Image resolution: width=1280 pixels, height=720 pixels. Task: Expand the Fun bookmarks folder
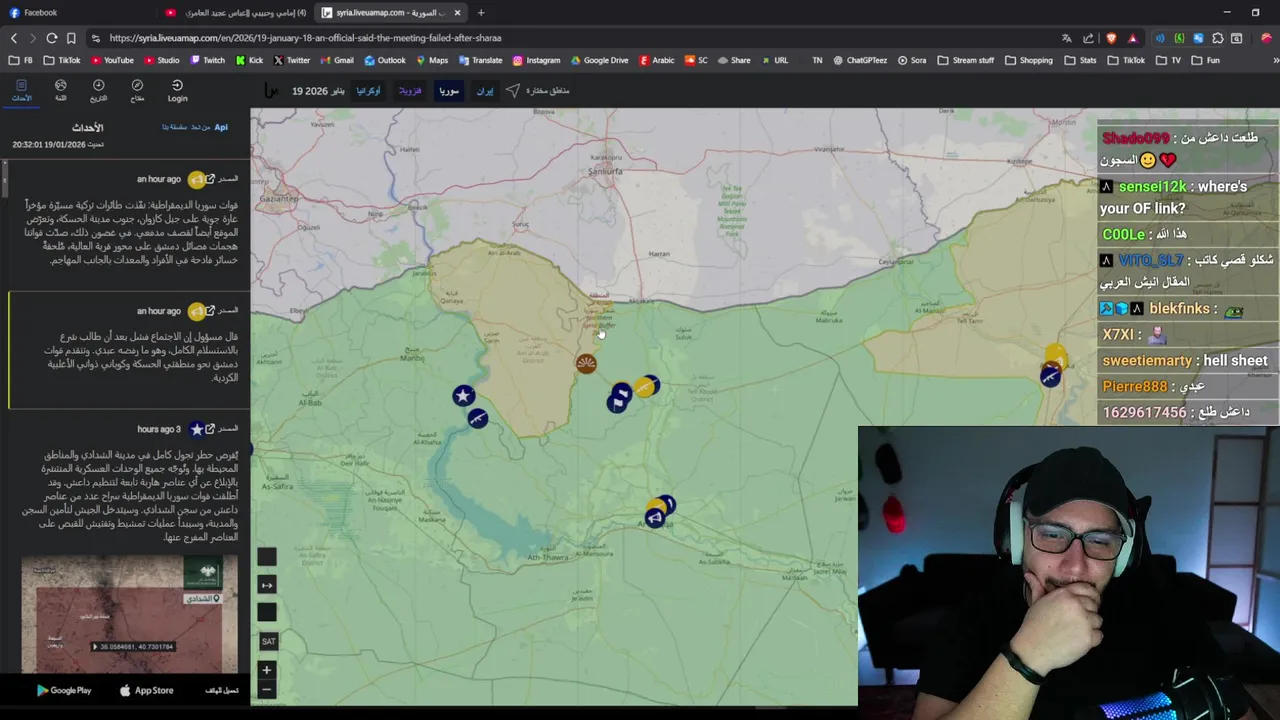1206,60
